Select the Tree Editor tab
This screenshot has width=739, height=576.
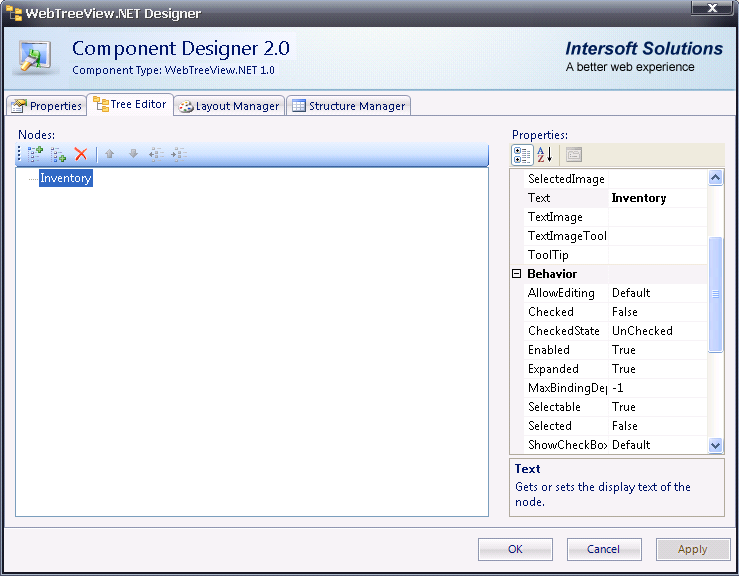130,104
